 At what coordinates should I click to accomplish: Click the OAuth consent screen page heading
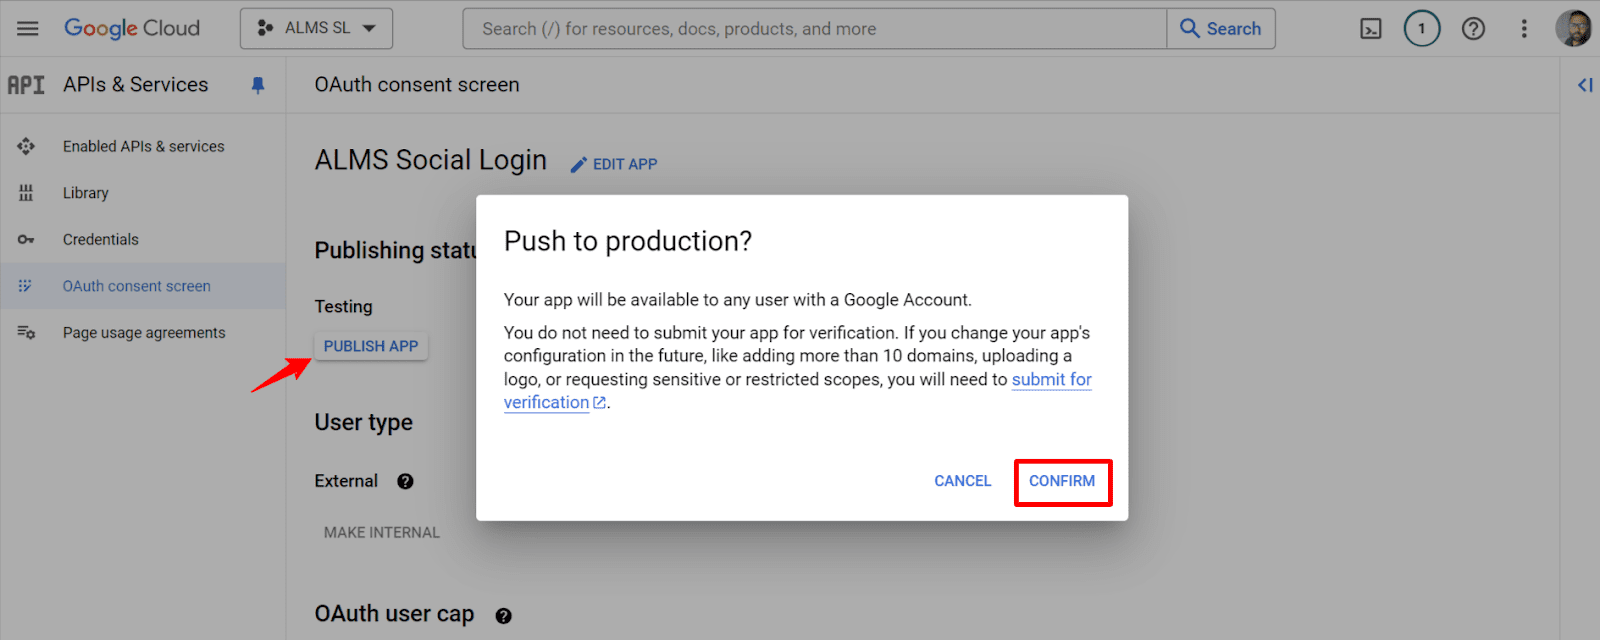point(417,85)
